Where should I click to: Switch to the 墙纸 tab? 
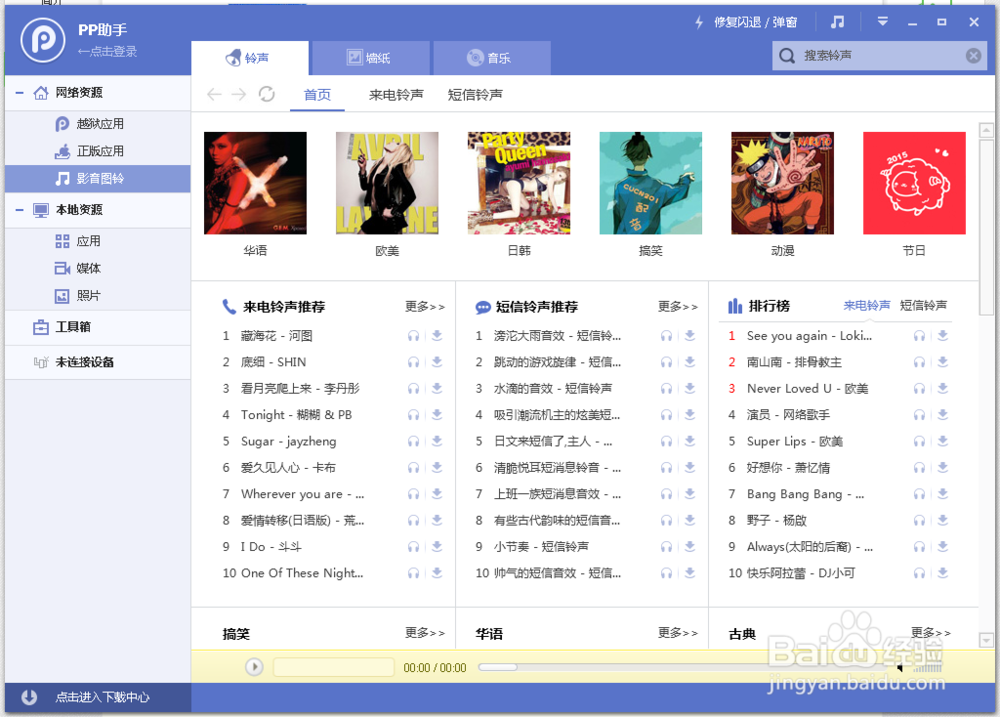click(369, 58)
